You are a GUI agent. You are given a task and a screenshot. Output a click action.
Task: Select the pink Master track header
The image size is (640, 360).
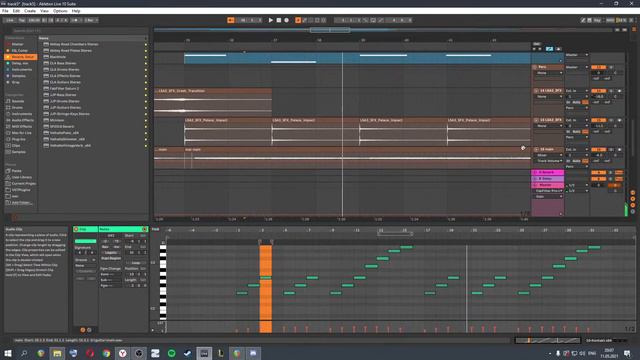coord(547,185)
